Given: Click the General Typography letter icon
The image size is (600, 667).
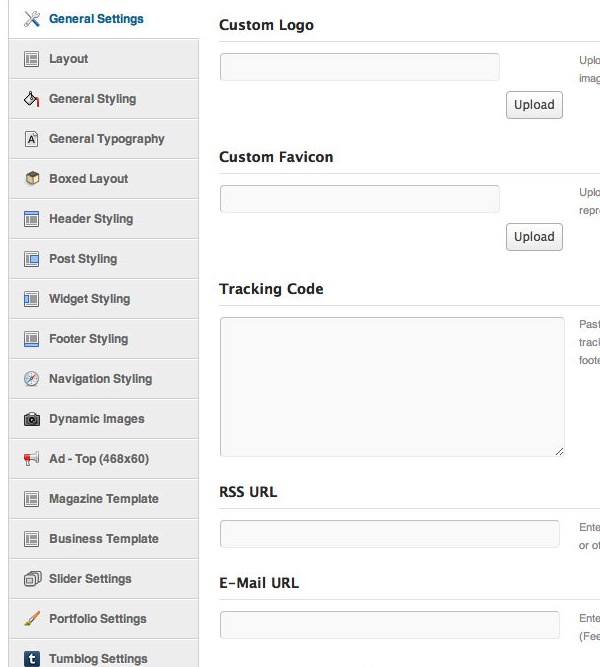Looking at the screenshot, I should [31, 139].
